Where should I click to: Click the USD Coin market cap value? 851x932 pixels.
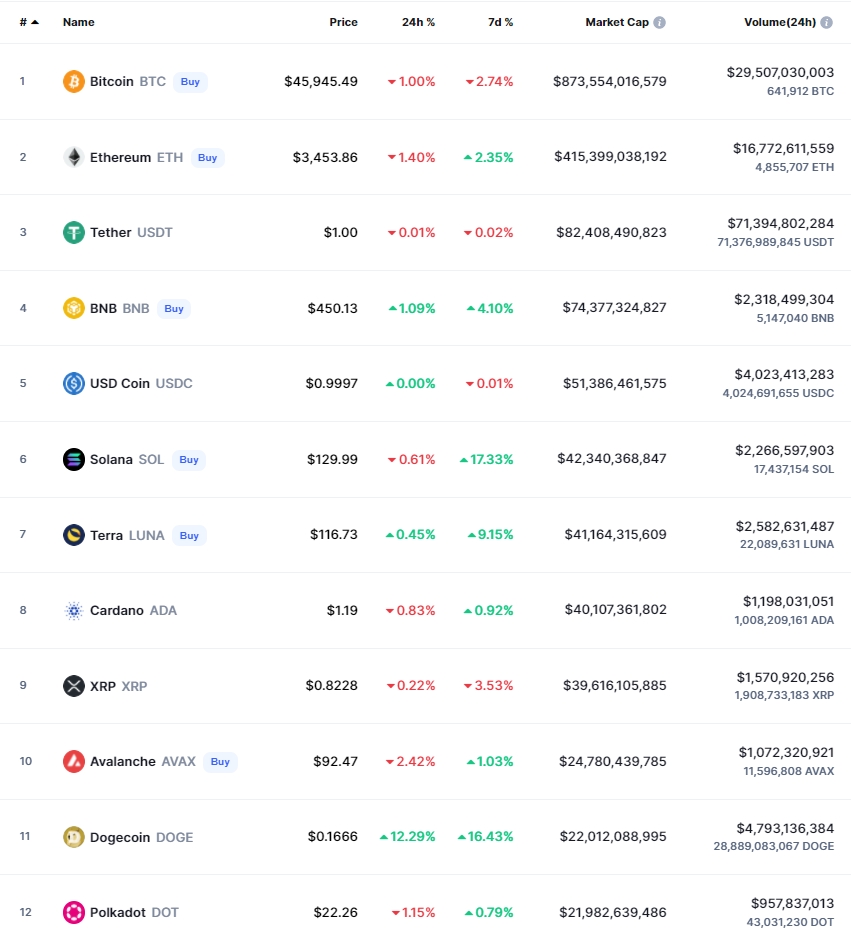(611, 383)
